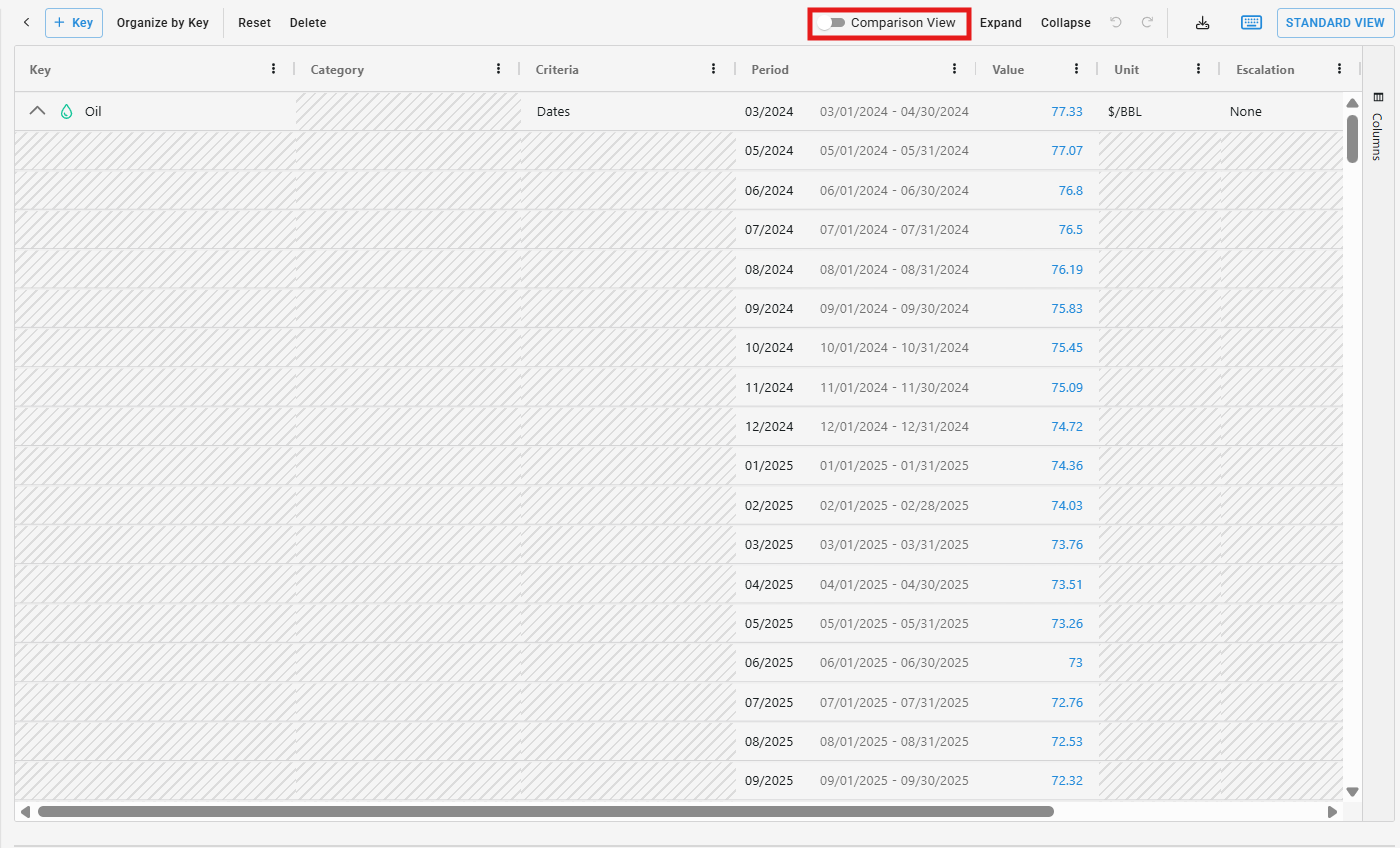Click Collapse in the toolbar
The width and height of the screenshot is (1400, 848).
1065,22
